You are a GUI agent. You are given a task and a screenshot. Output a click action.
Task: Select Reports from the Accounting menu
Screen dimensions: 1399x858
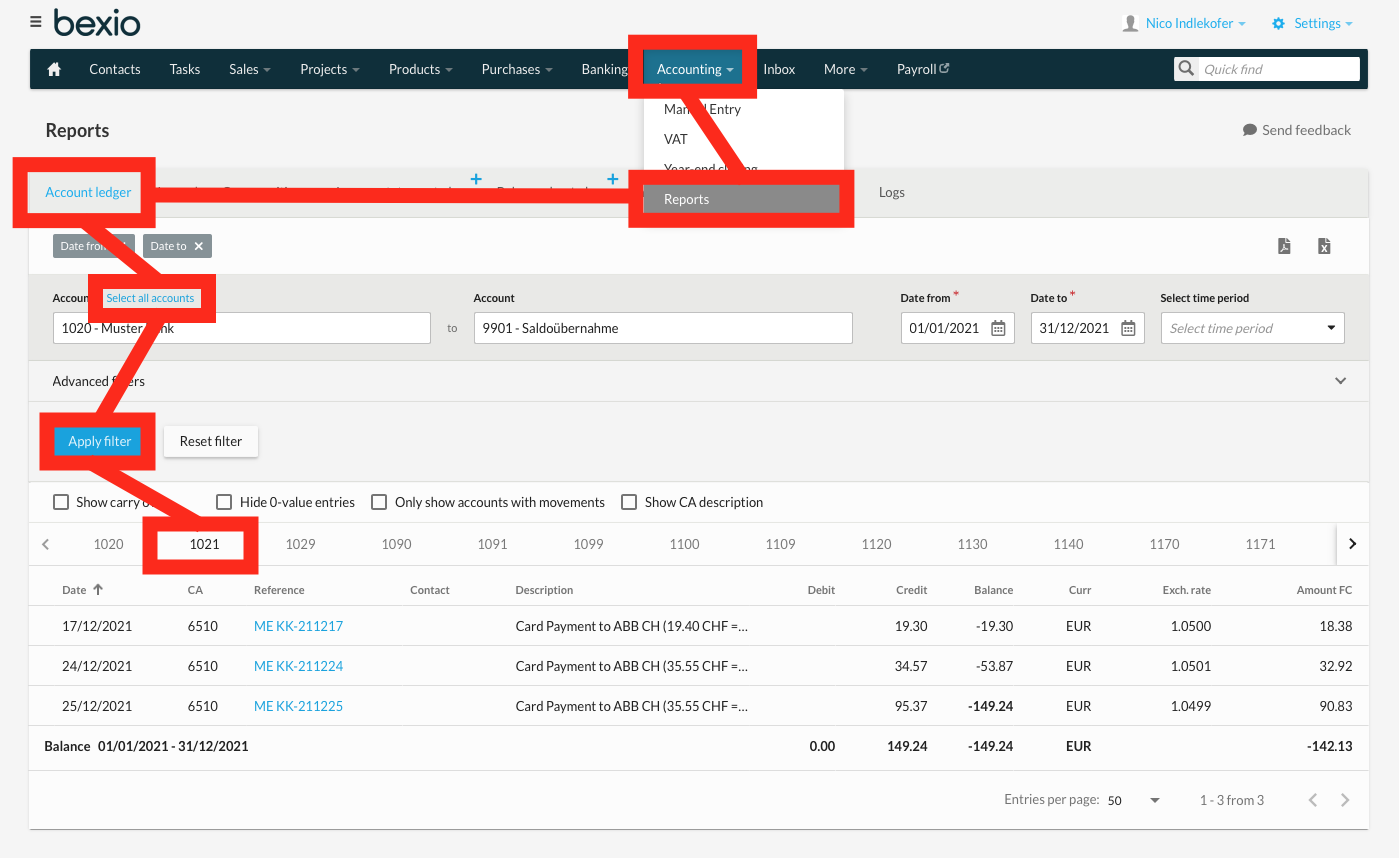tap(740, 198)
